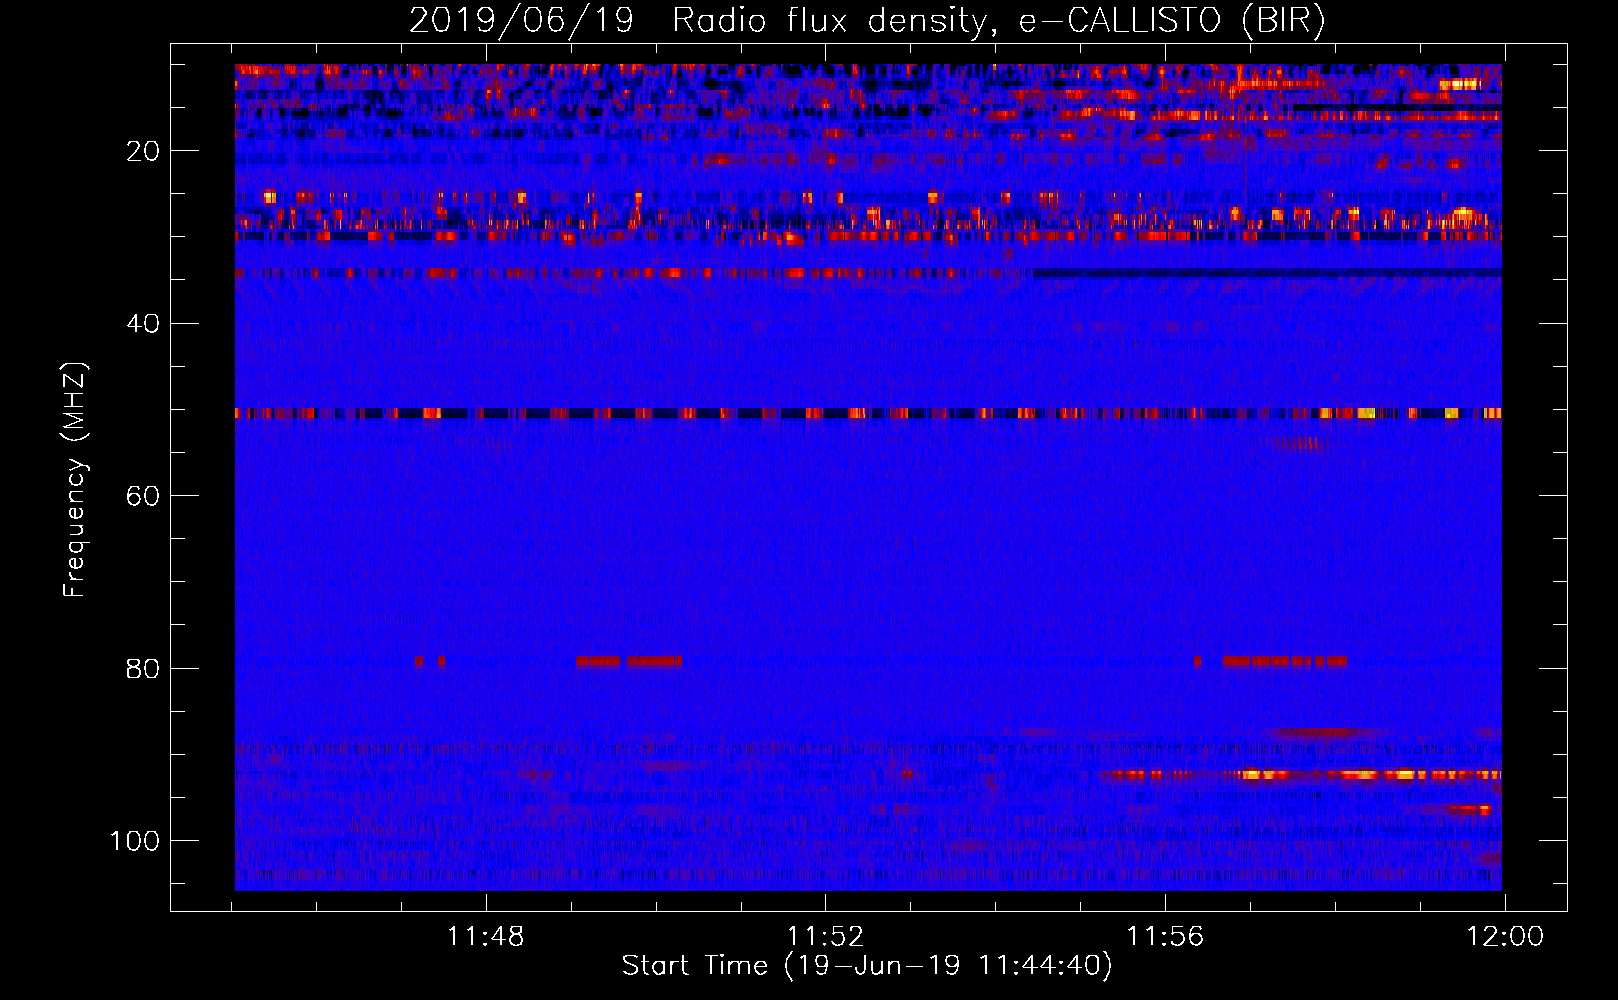
Task: Click the '11:52' time tick label
Action: coord(825,937)
